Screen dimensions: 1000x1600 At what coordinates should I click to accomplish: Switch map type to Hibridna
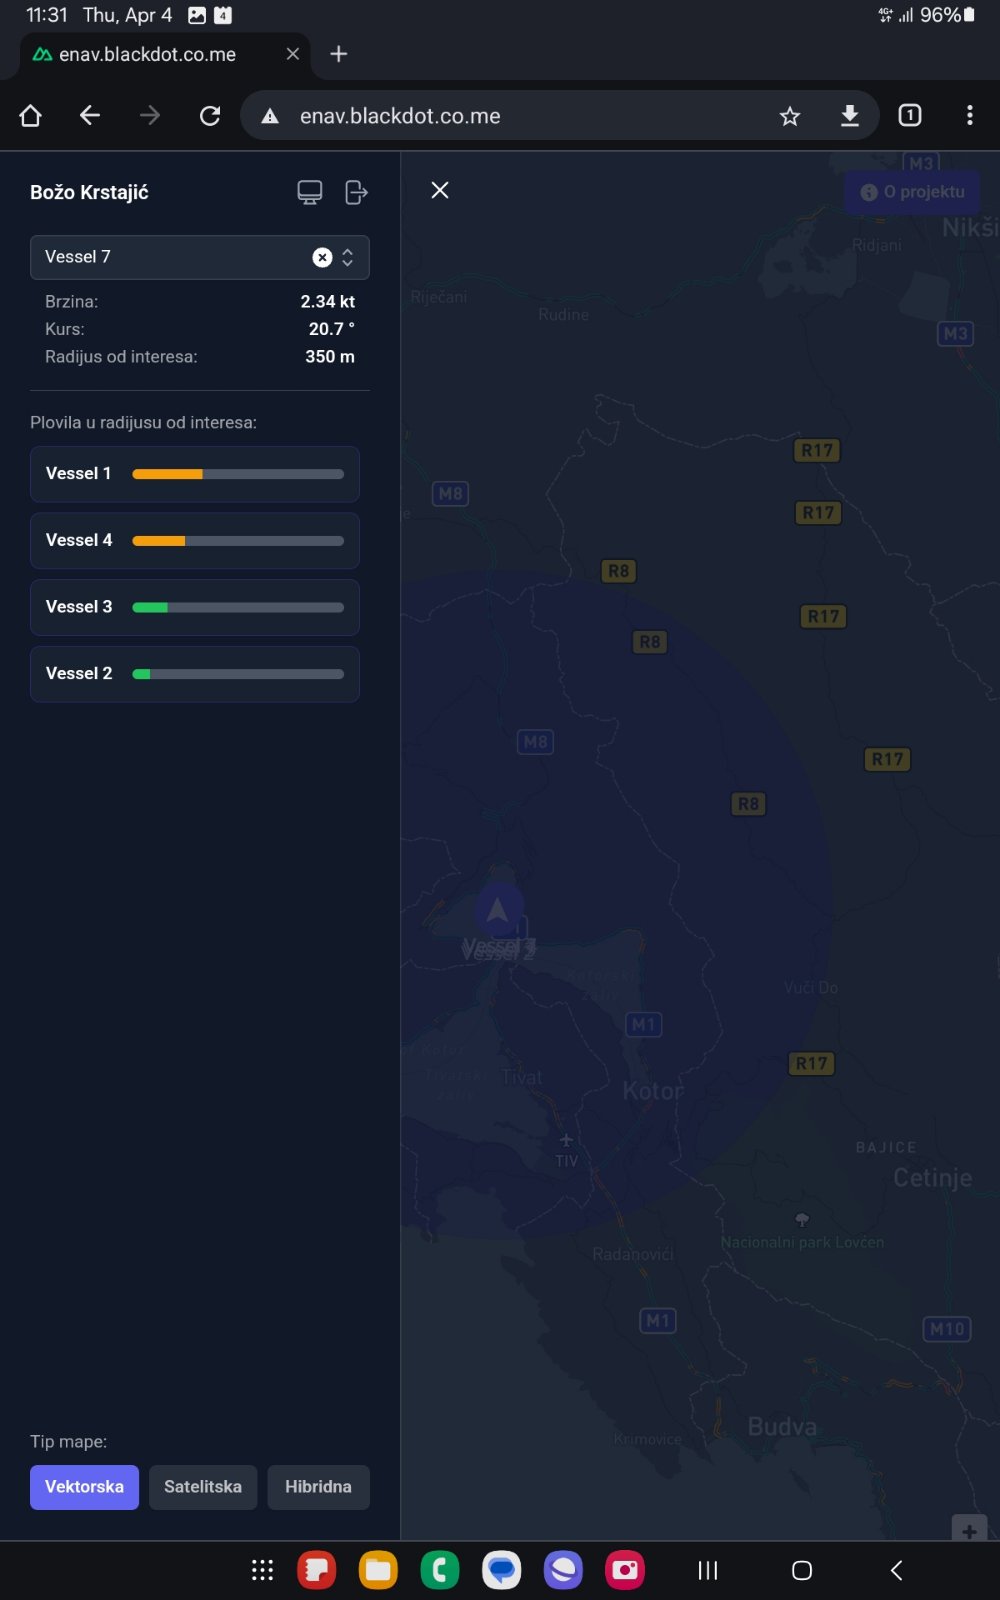tap(318, 1487)
